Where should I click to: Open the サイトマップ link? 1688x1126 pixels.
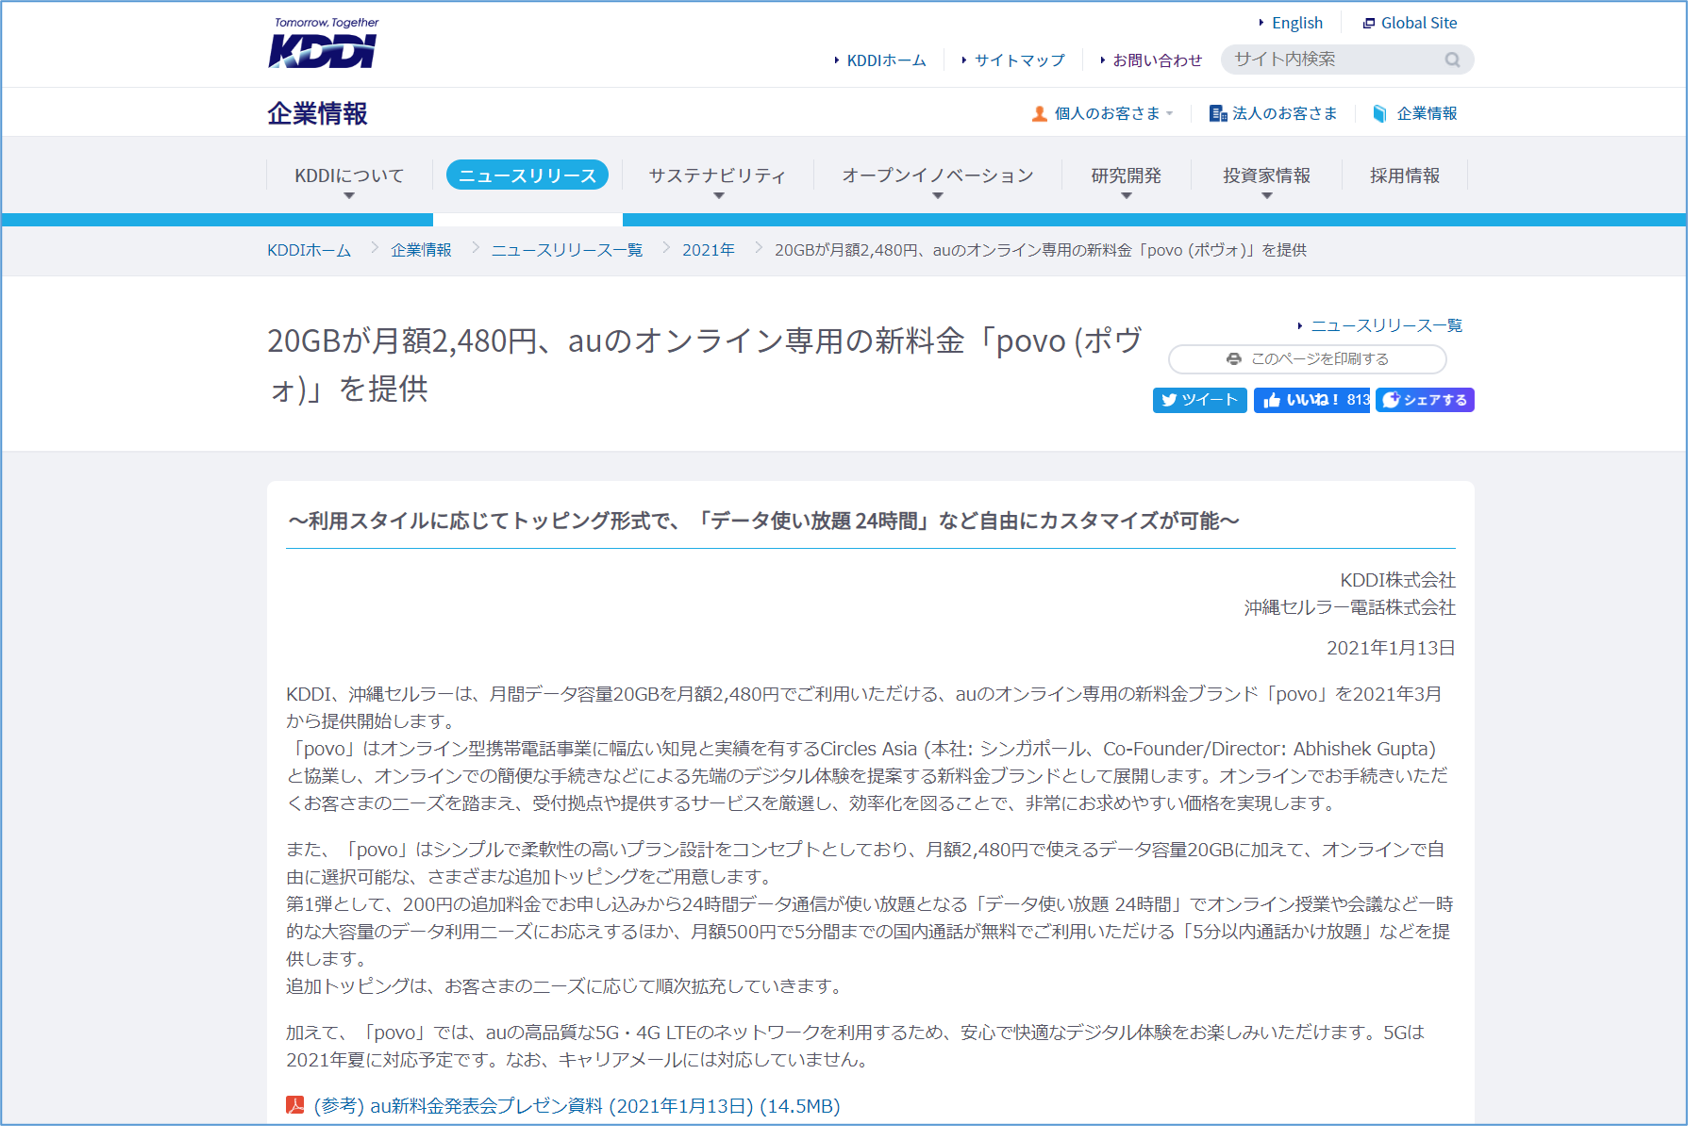click(x=1019, y=60)
